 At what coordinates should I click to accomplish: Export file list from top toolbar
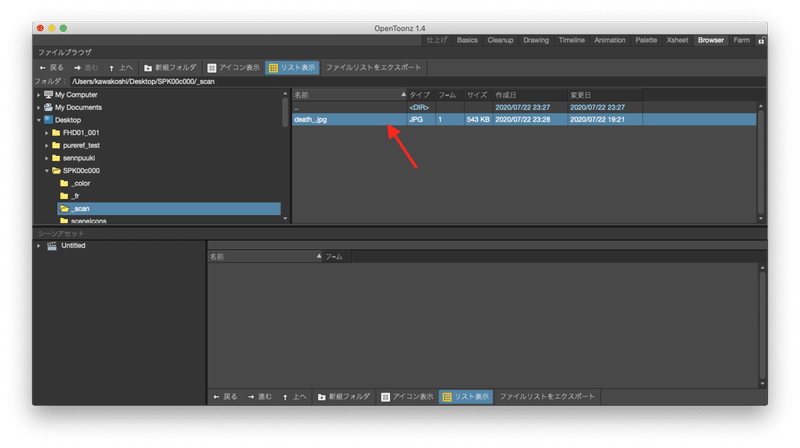(373, 67)
